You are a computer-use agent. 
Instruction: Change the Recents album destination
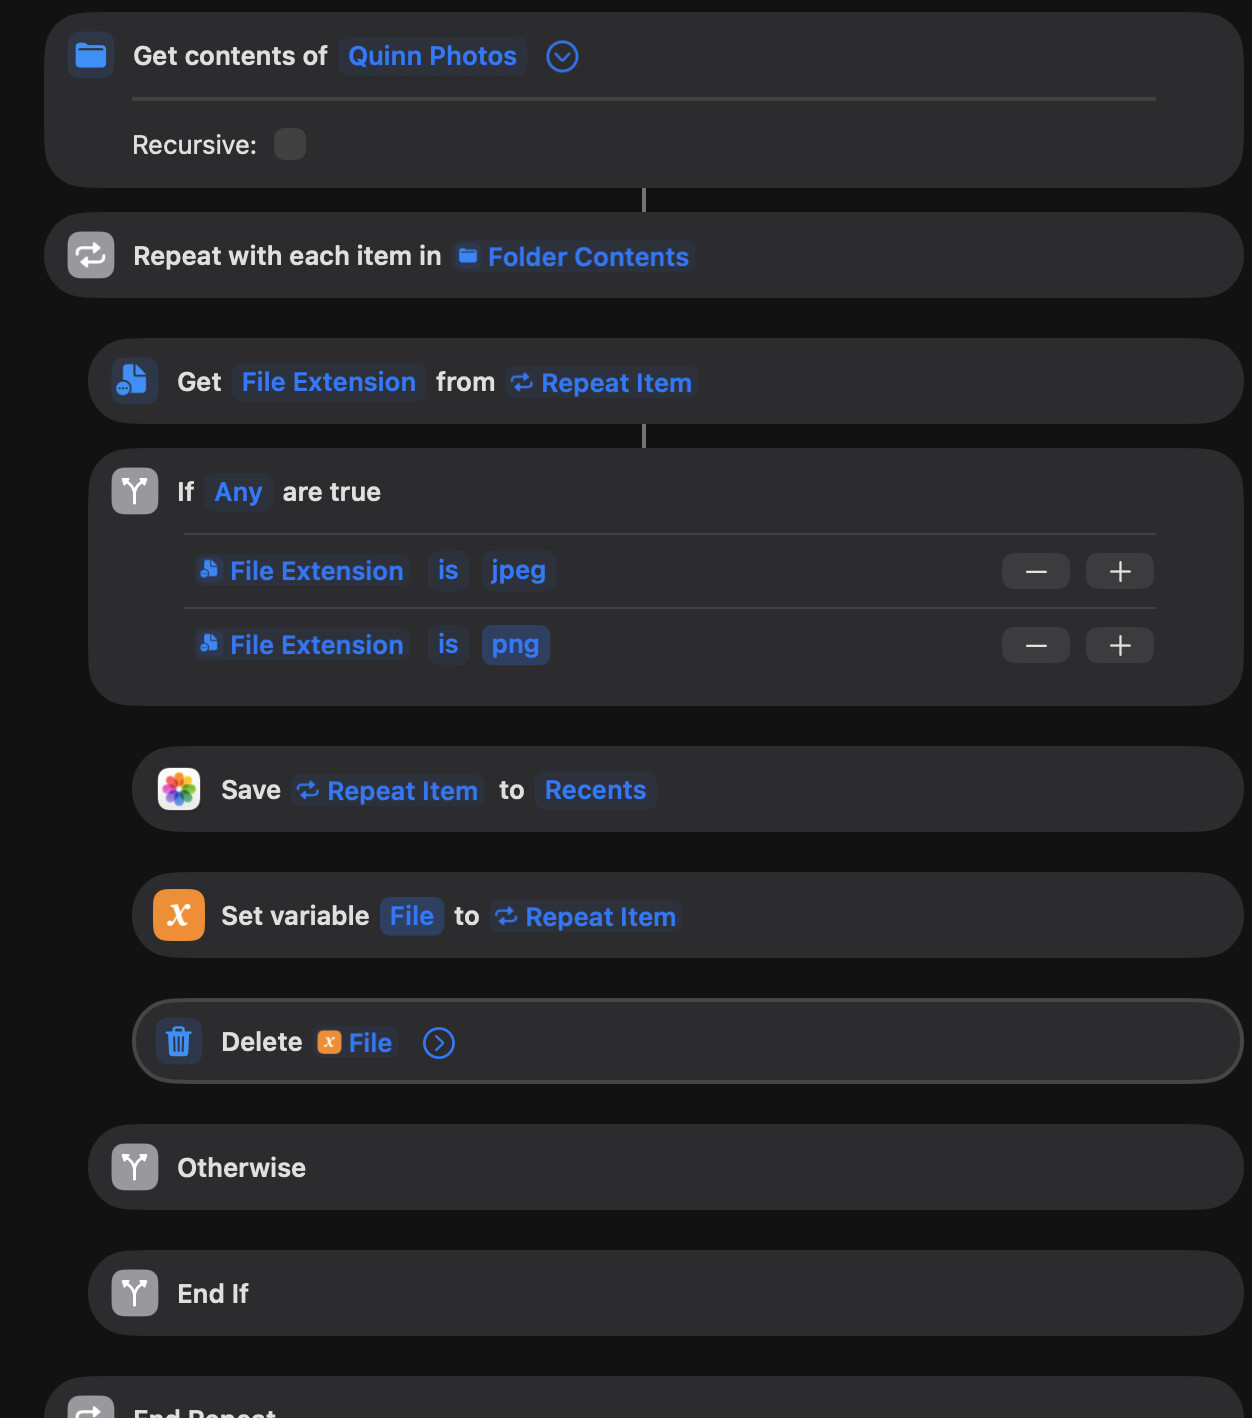click(595, 790)
